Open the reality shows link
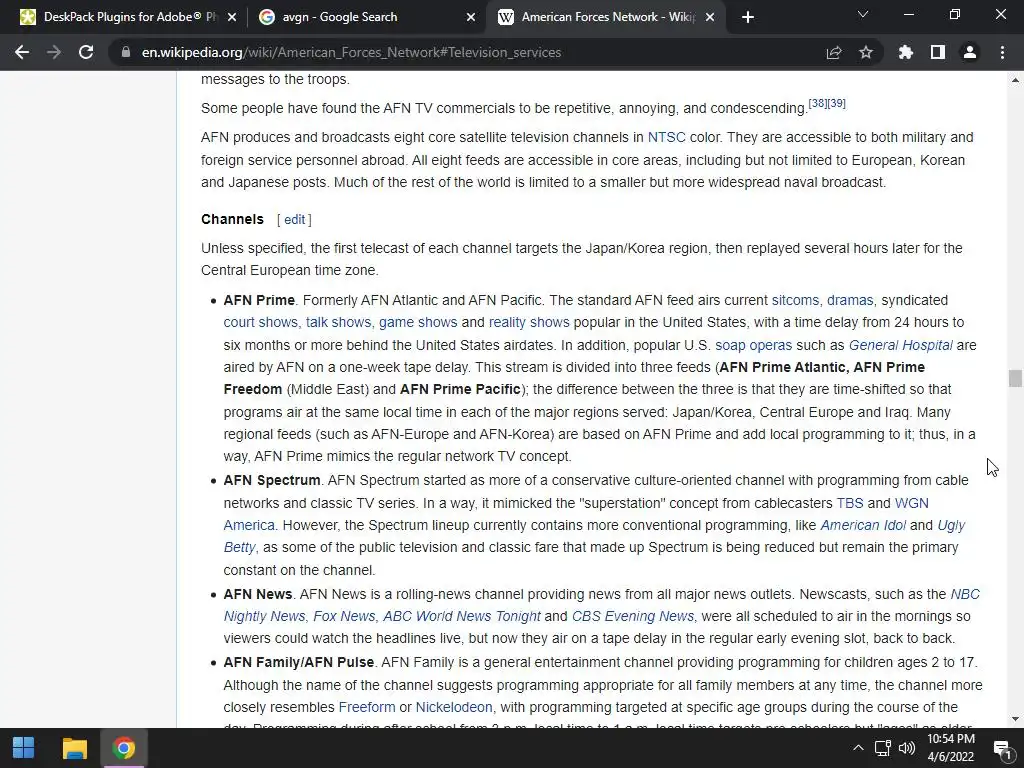This screenshot has height=768, width=1024. (529, 323)
